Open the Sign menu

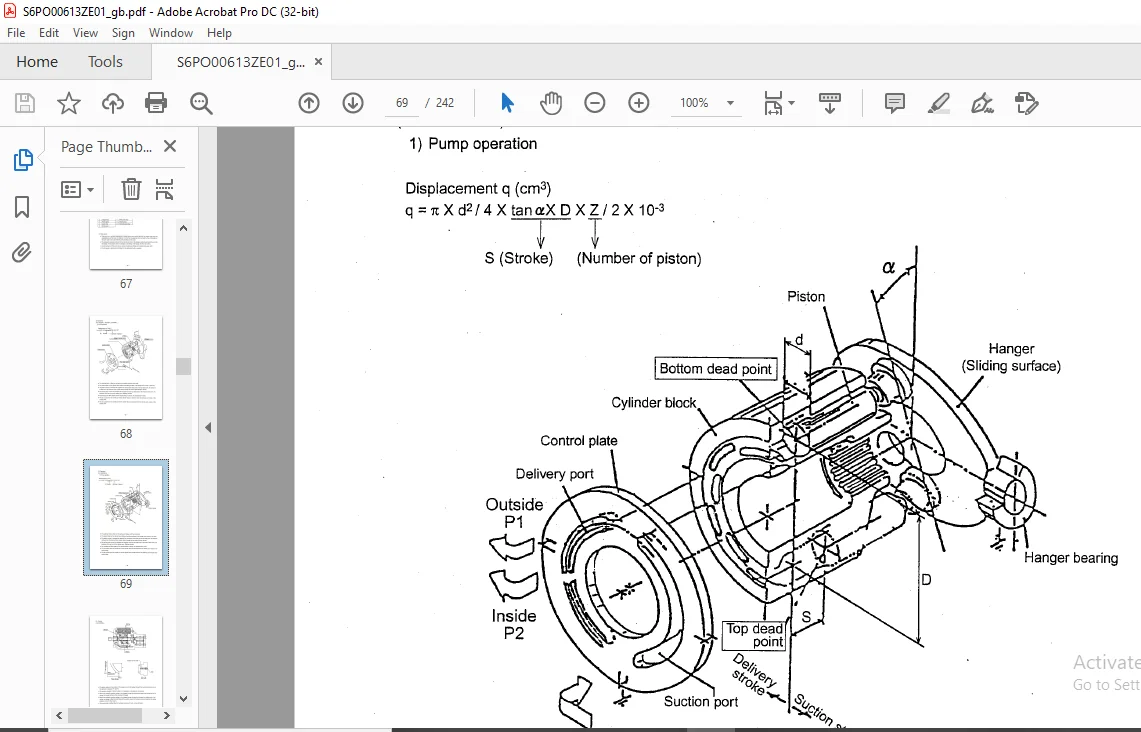click(x=123, y=33)
